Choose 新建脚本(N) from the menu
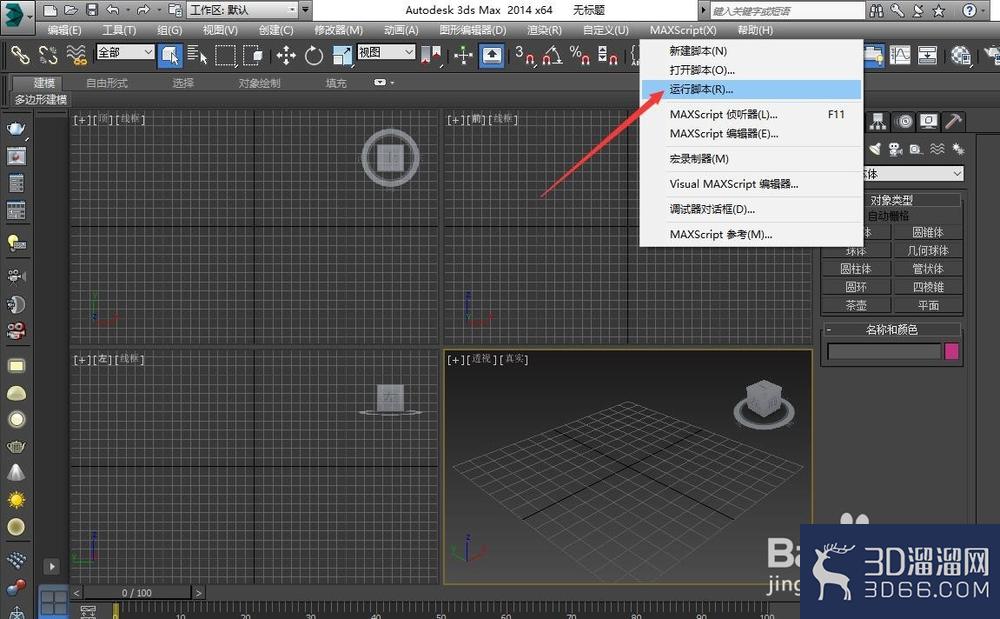The height and width of the screenshot is (619, 1000). 751,51
